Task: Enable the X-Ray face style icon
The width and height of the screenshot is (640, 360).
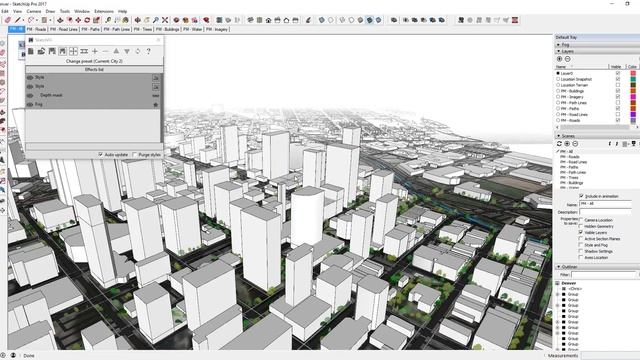Action: [x=322, y=20]
